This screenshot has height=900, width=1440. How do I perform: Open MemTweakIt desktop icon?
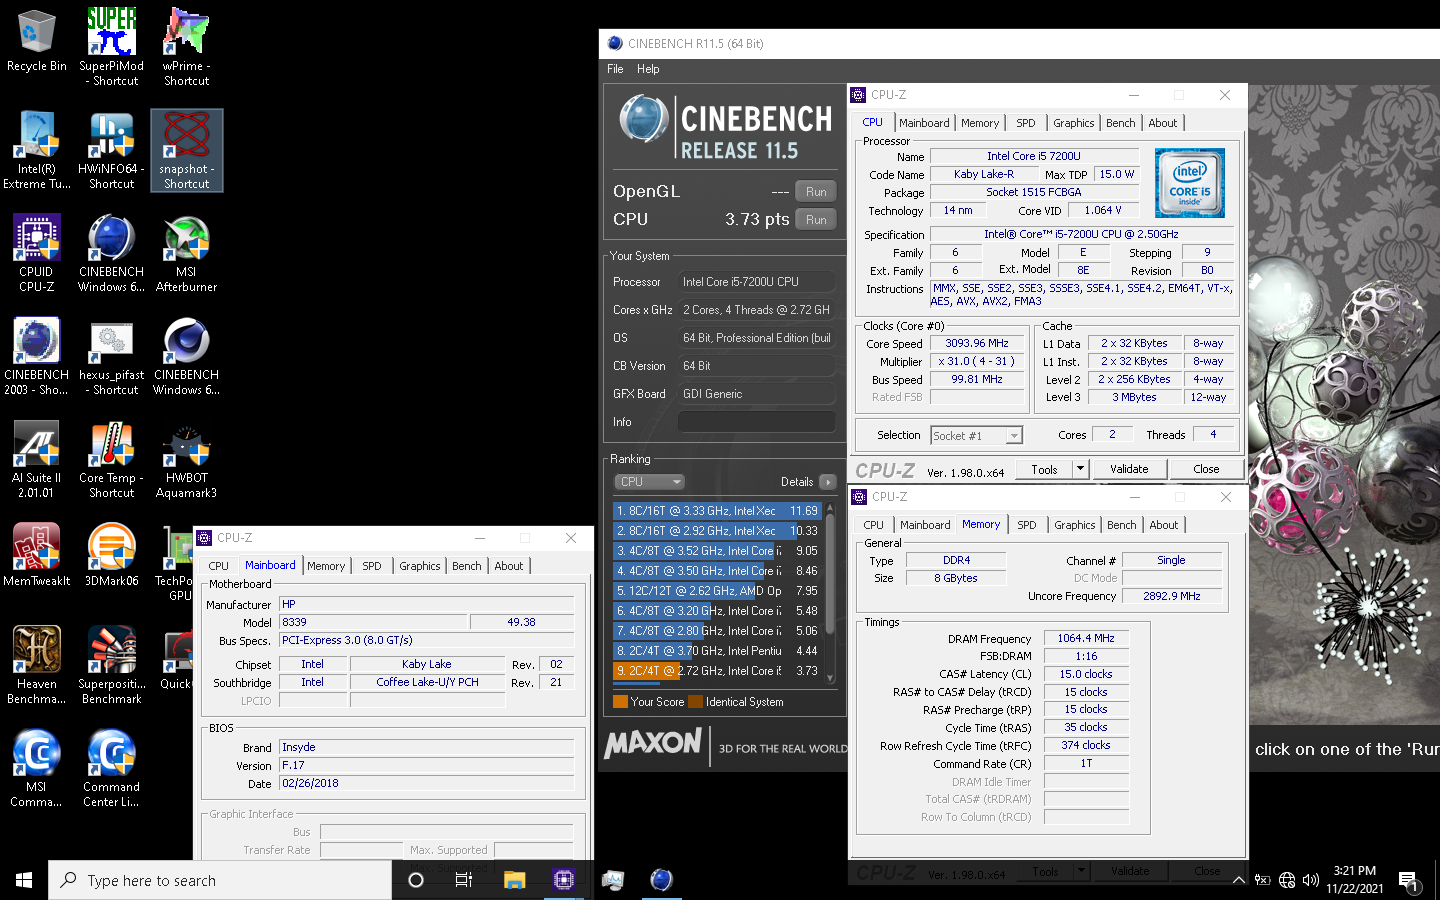click(x=36, y=555)
